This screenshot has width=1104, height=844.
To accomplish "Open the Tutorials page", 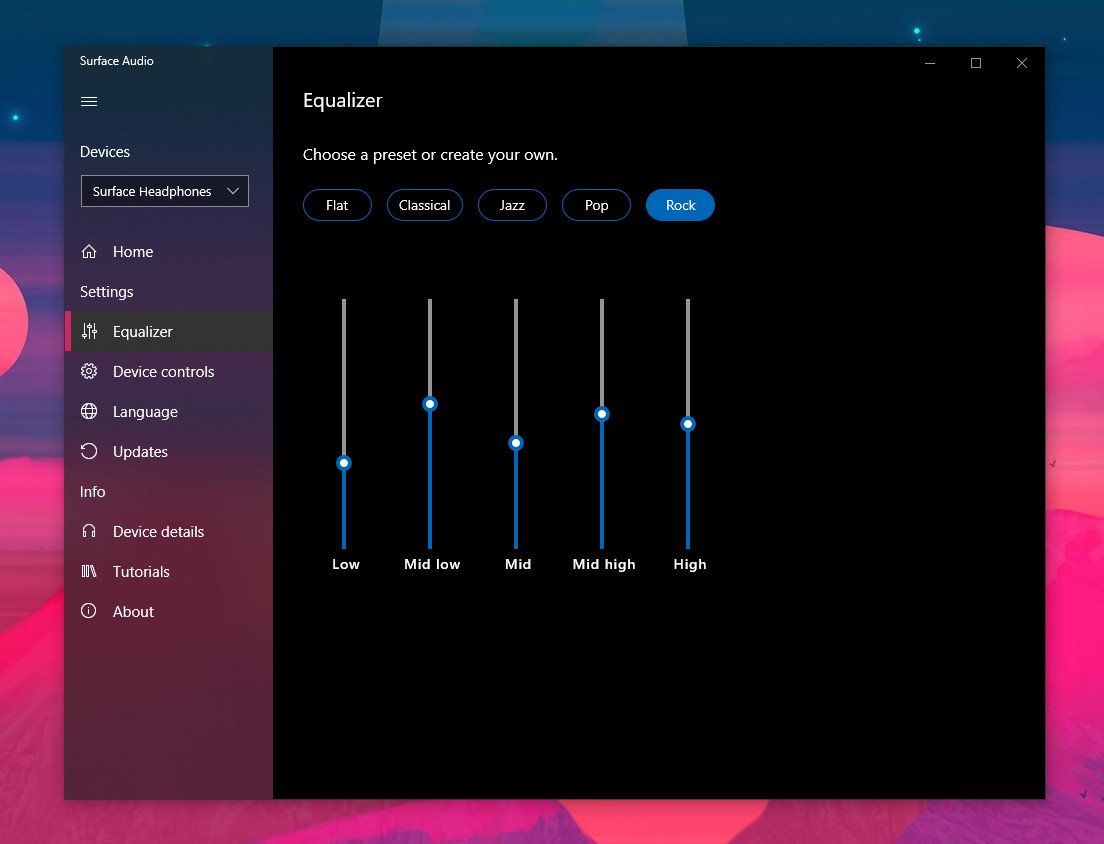I will pos(169,571).
